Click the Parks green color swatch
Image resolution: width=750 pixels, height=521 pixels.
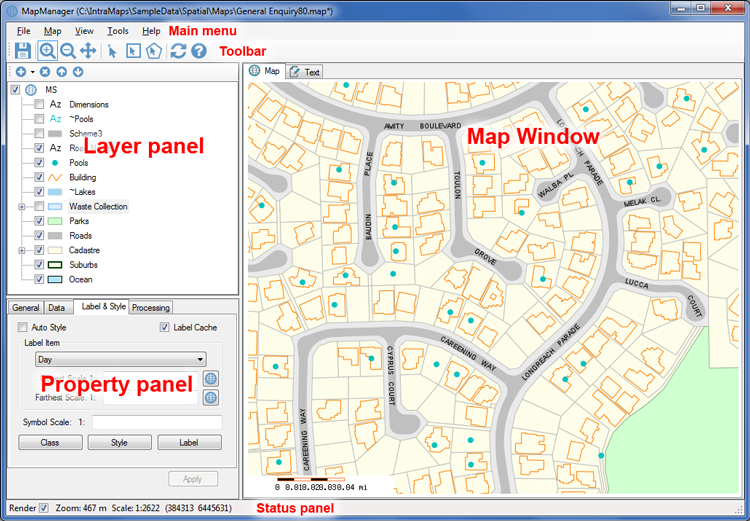[x=55, y=221]
